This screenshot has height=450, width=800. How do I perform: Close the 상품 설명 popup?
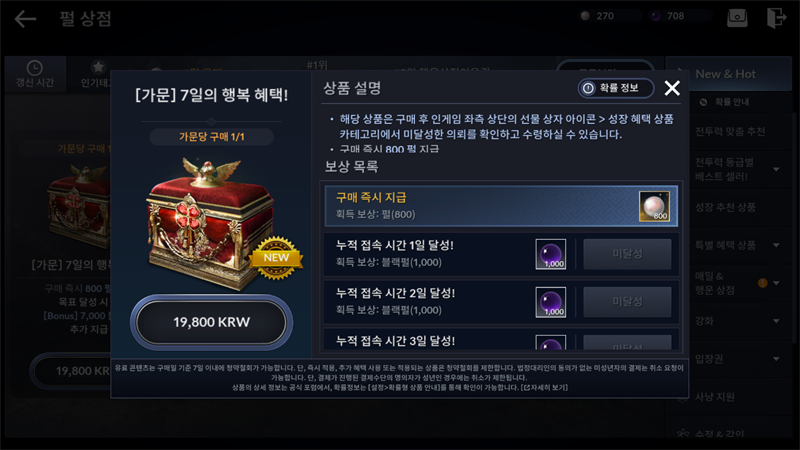(672, 88)
